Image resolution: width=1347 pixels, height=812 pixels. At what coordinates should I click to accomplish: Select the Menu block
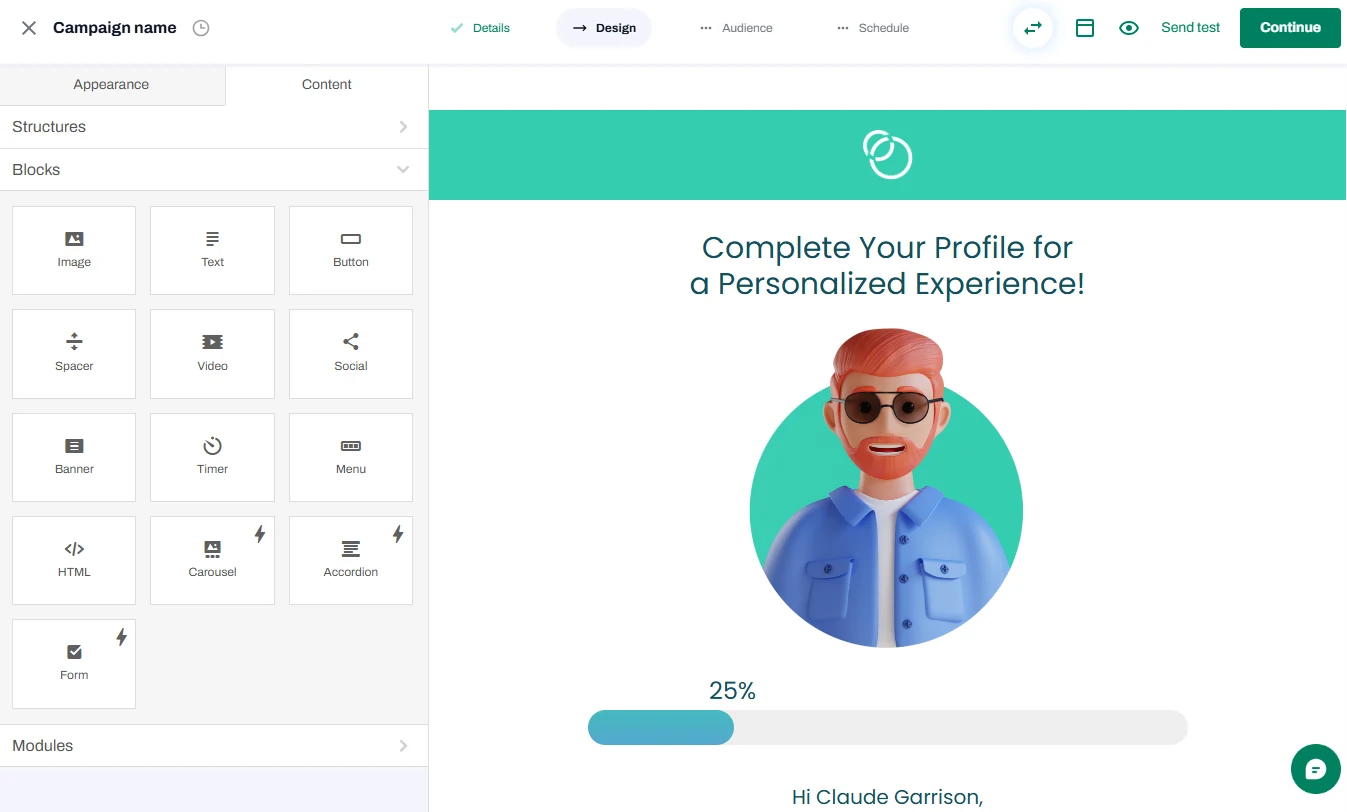click(x=351, y=457)
